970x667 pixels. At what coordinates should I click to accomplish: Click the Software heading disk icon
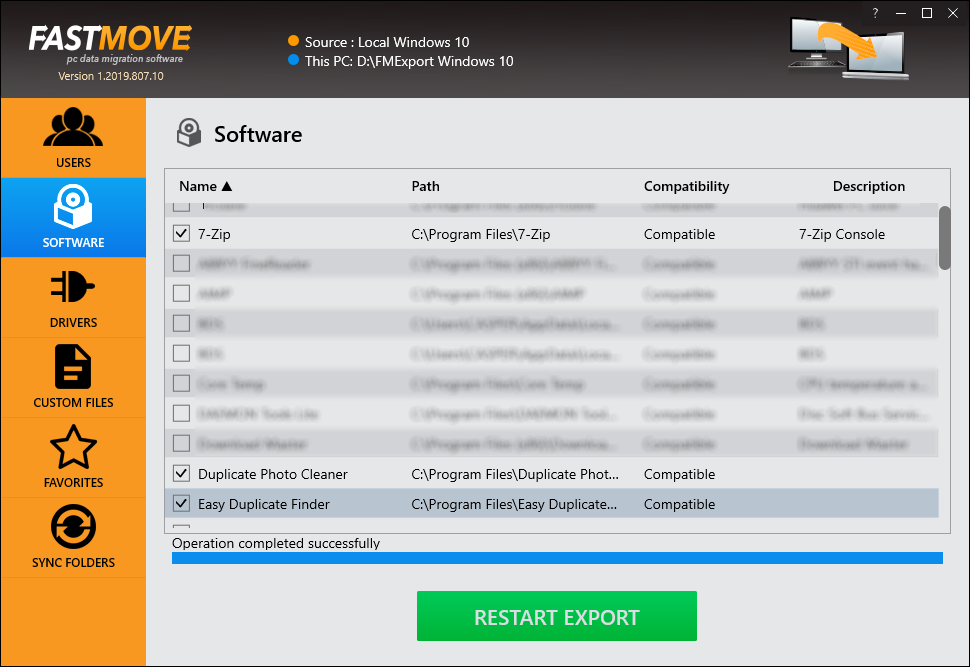tap(189, 133)
